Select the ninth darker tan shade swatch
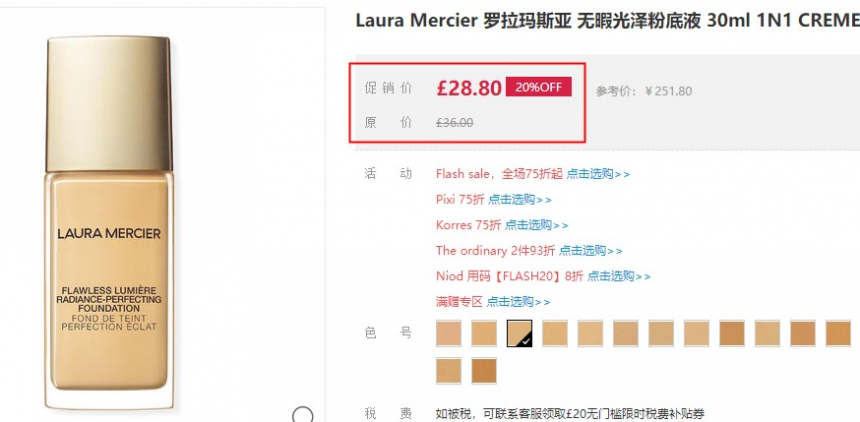 [732, 333]
